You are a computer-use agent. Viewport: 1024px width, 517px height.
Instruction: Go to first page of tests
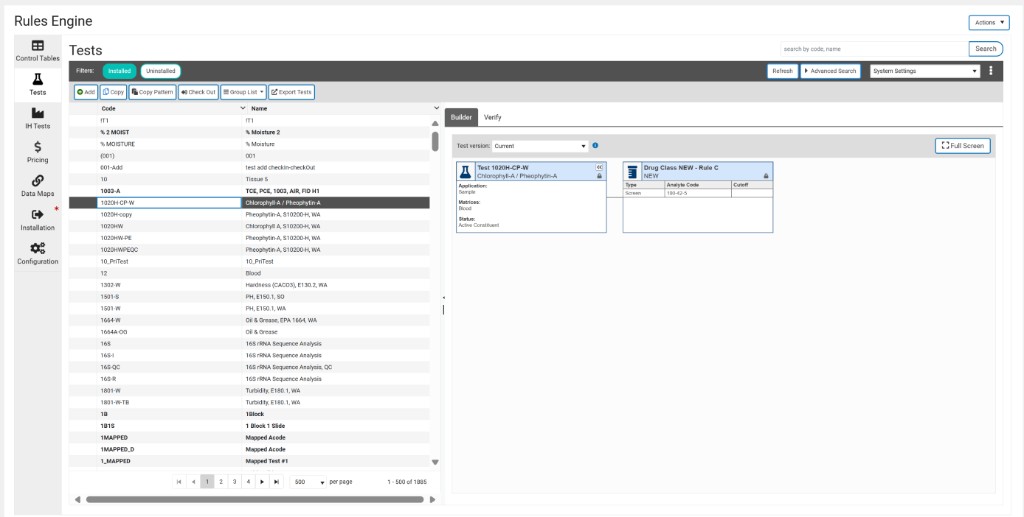[179, 482]
